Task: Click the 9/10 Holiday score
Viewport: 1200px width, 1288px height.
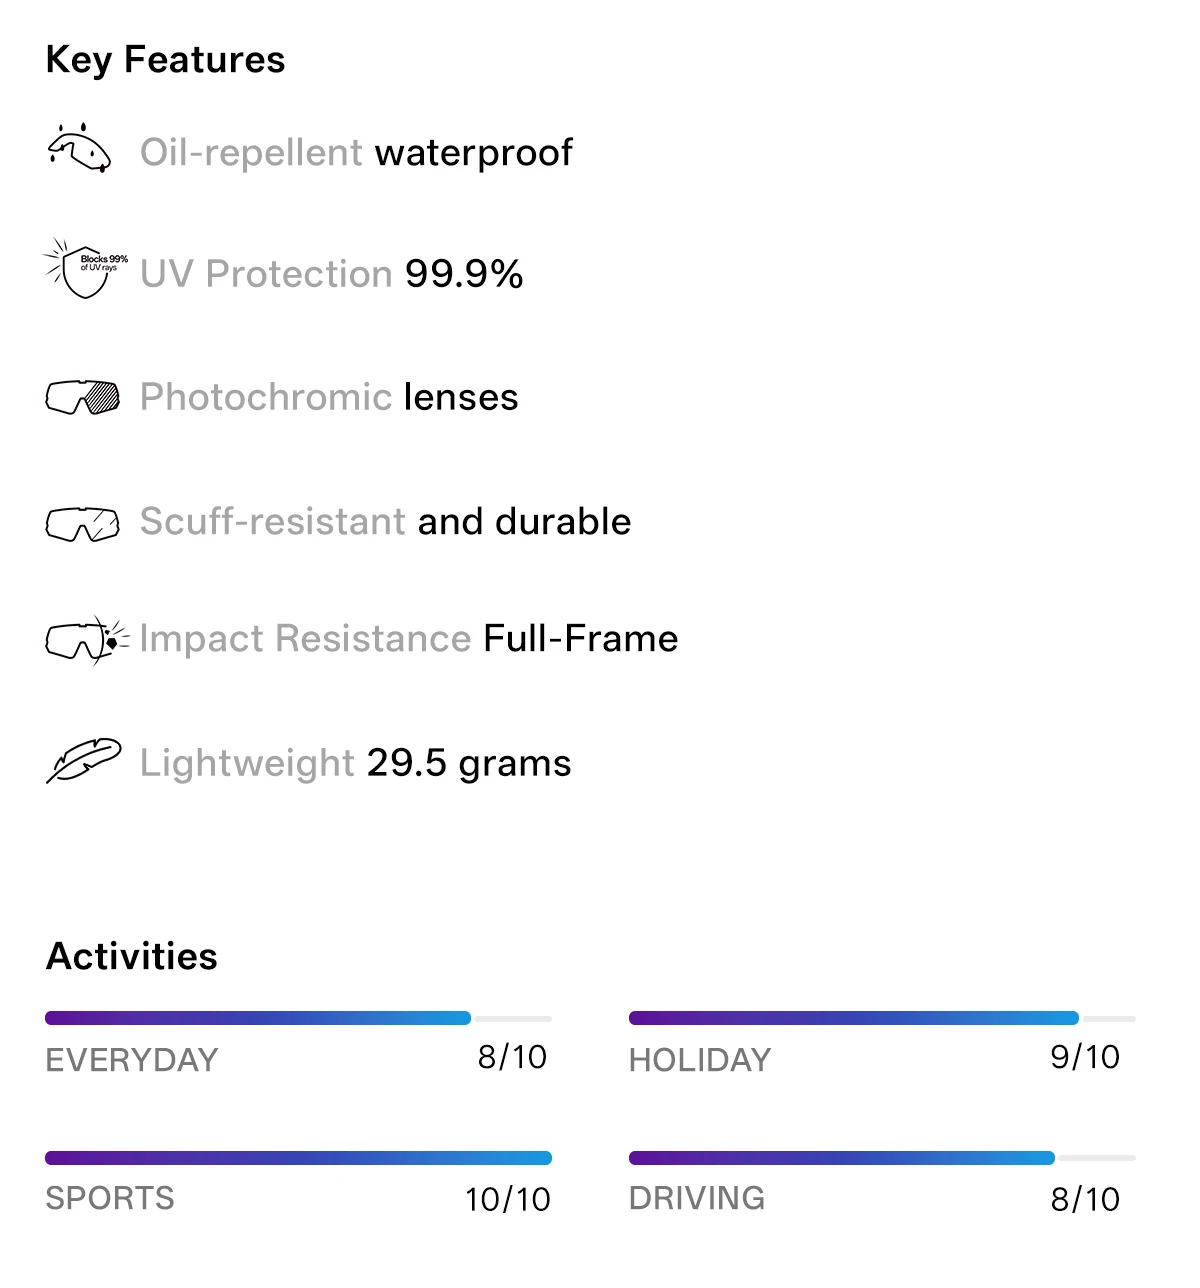Action: tap(1085, 1057)
